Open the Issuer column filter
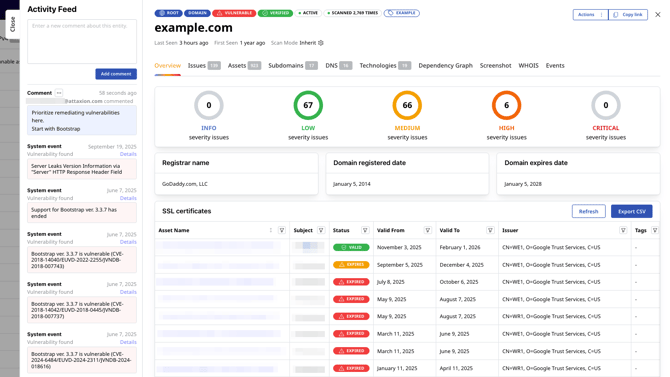670x377 pixels. (623, 230)
